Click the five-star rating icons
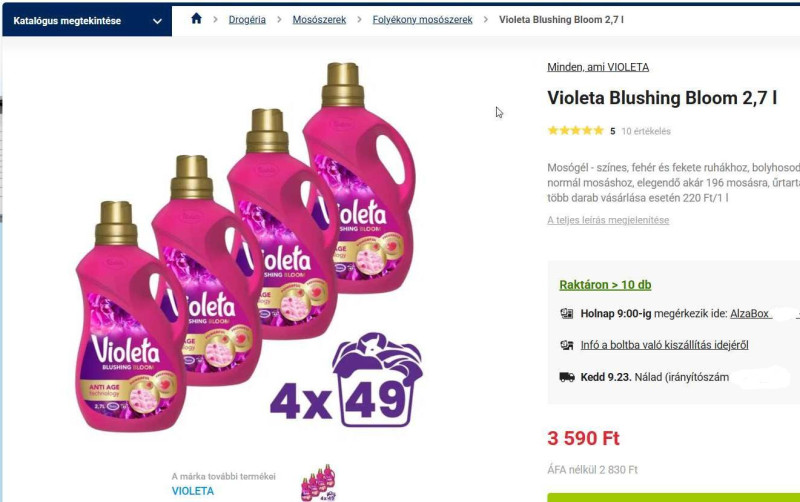 coord(576,131)
